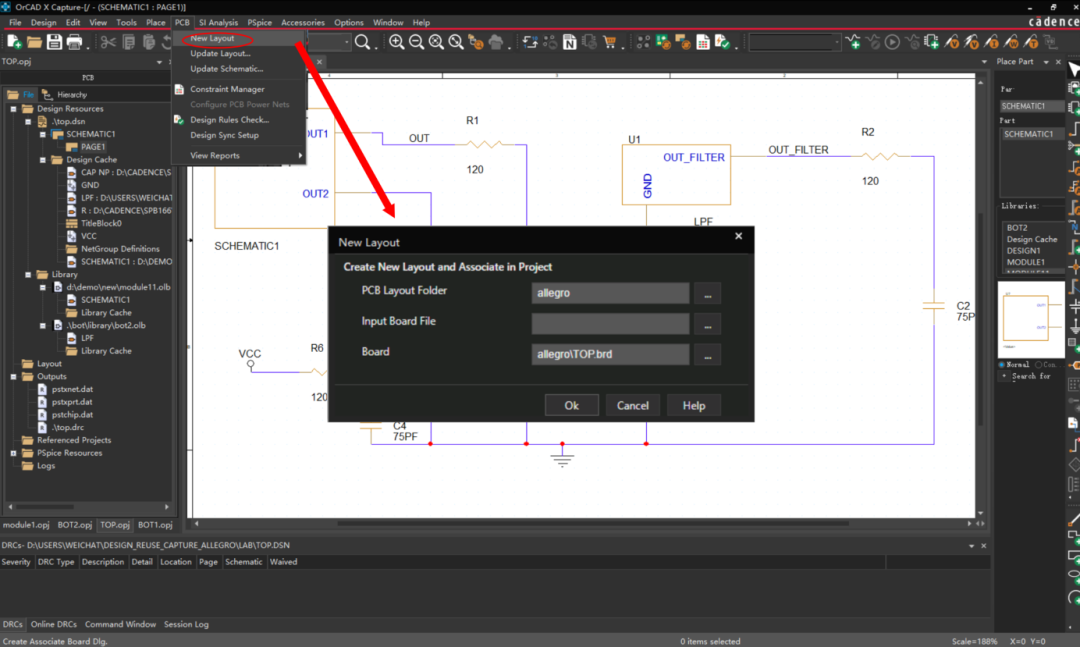Click the scissors cut icon

tap(108, 42)
